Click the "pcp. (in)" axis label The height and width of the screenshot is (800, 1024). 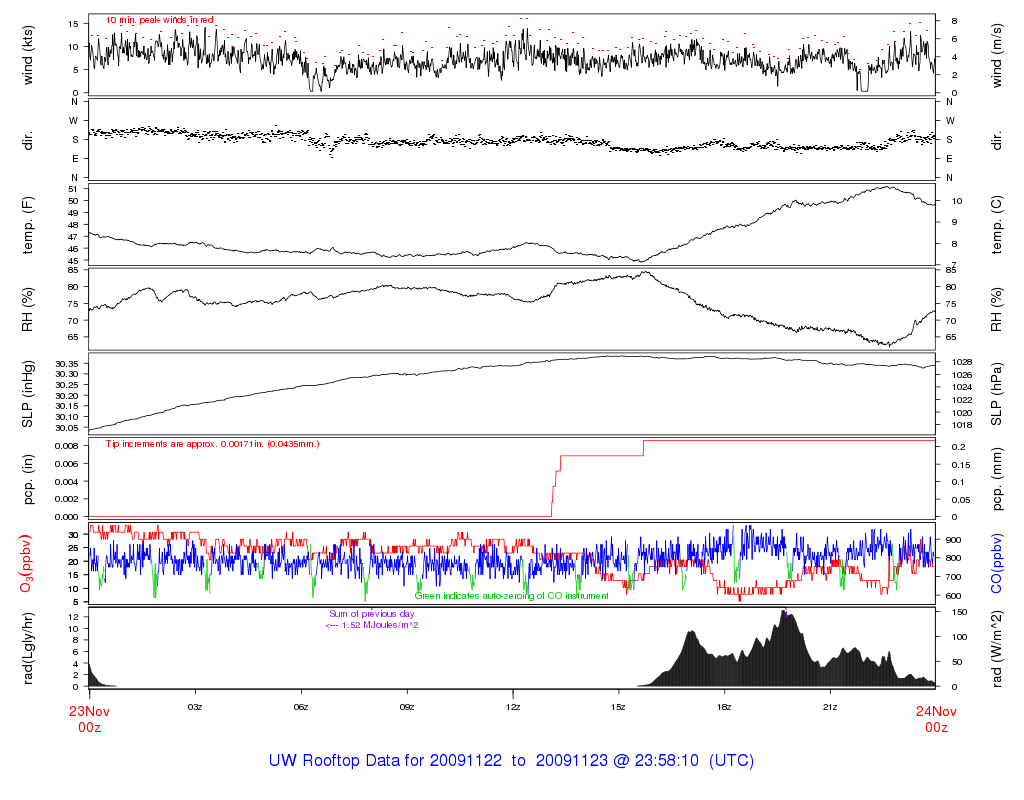tap(28, 478)
